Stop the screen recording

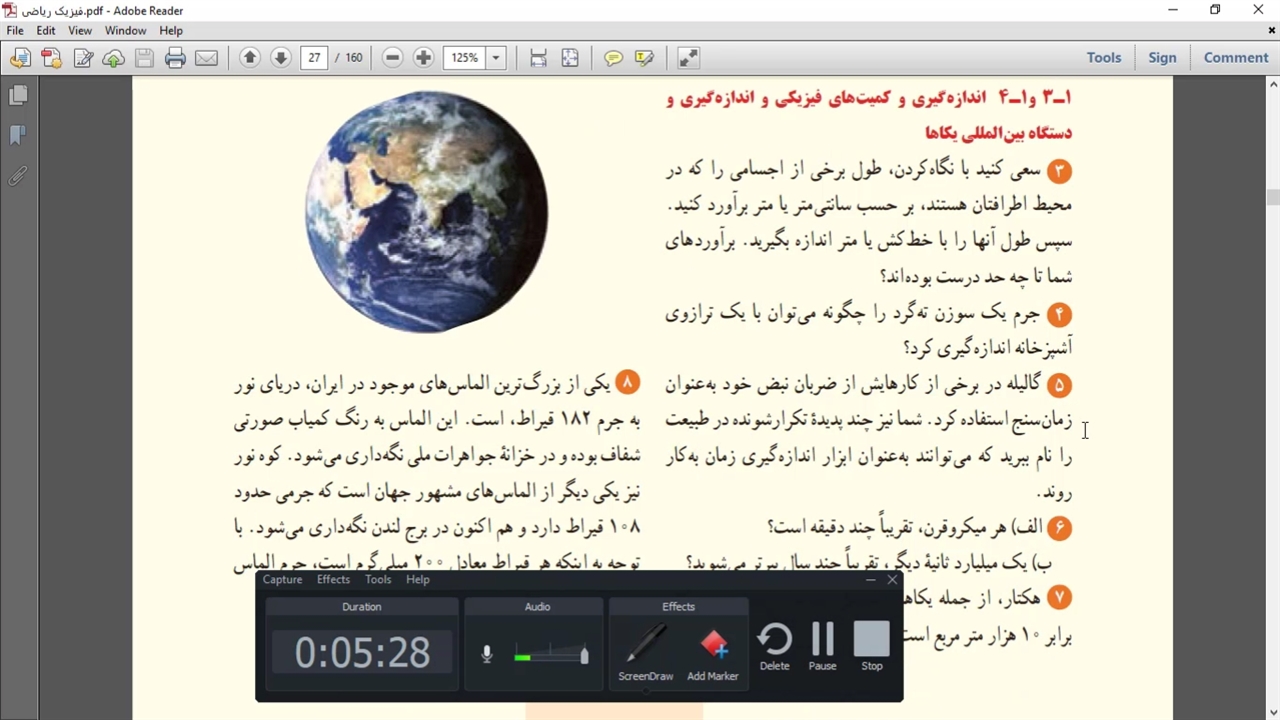tap(872, 647)
